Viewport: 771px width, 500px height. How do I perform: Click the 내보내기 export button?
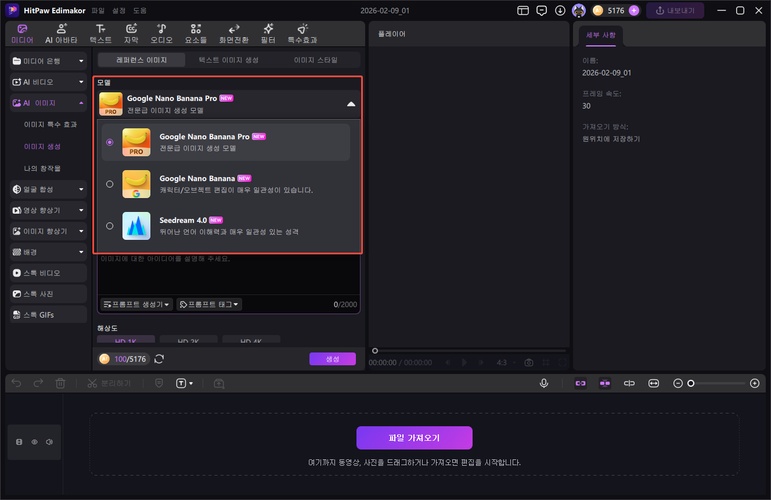tap(675, 10)
